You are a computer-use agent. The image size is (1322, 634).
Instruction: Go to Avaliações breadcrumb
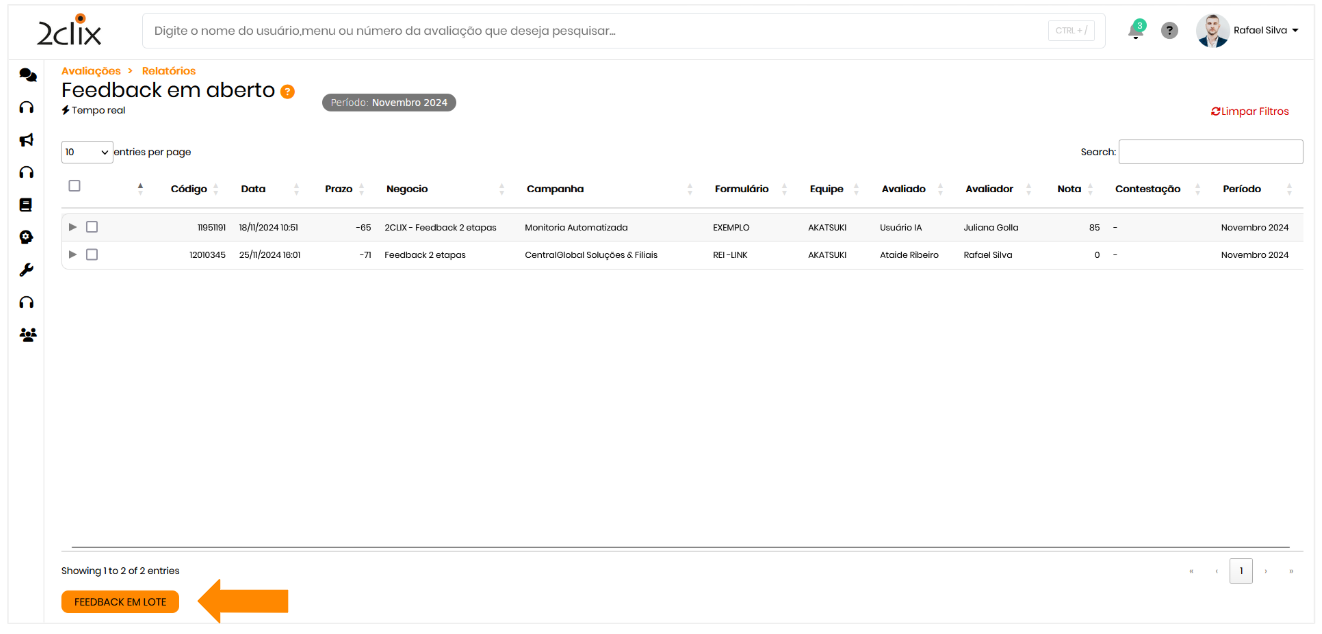(x=90, y=71)
